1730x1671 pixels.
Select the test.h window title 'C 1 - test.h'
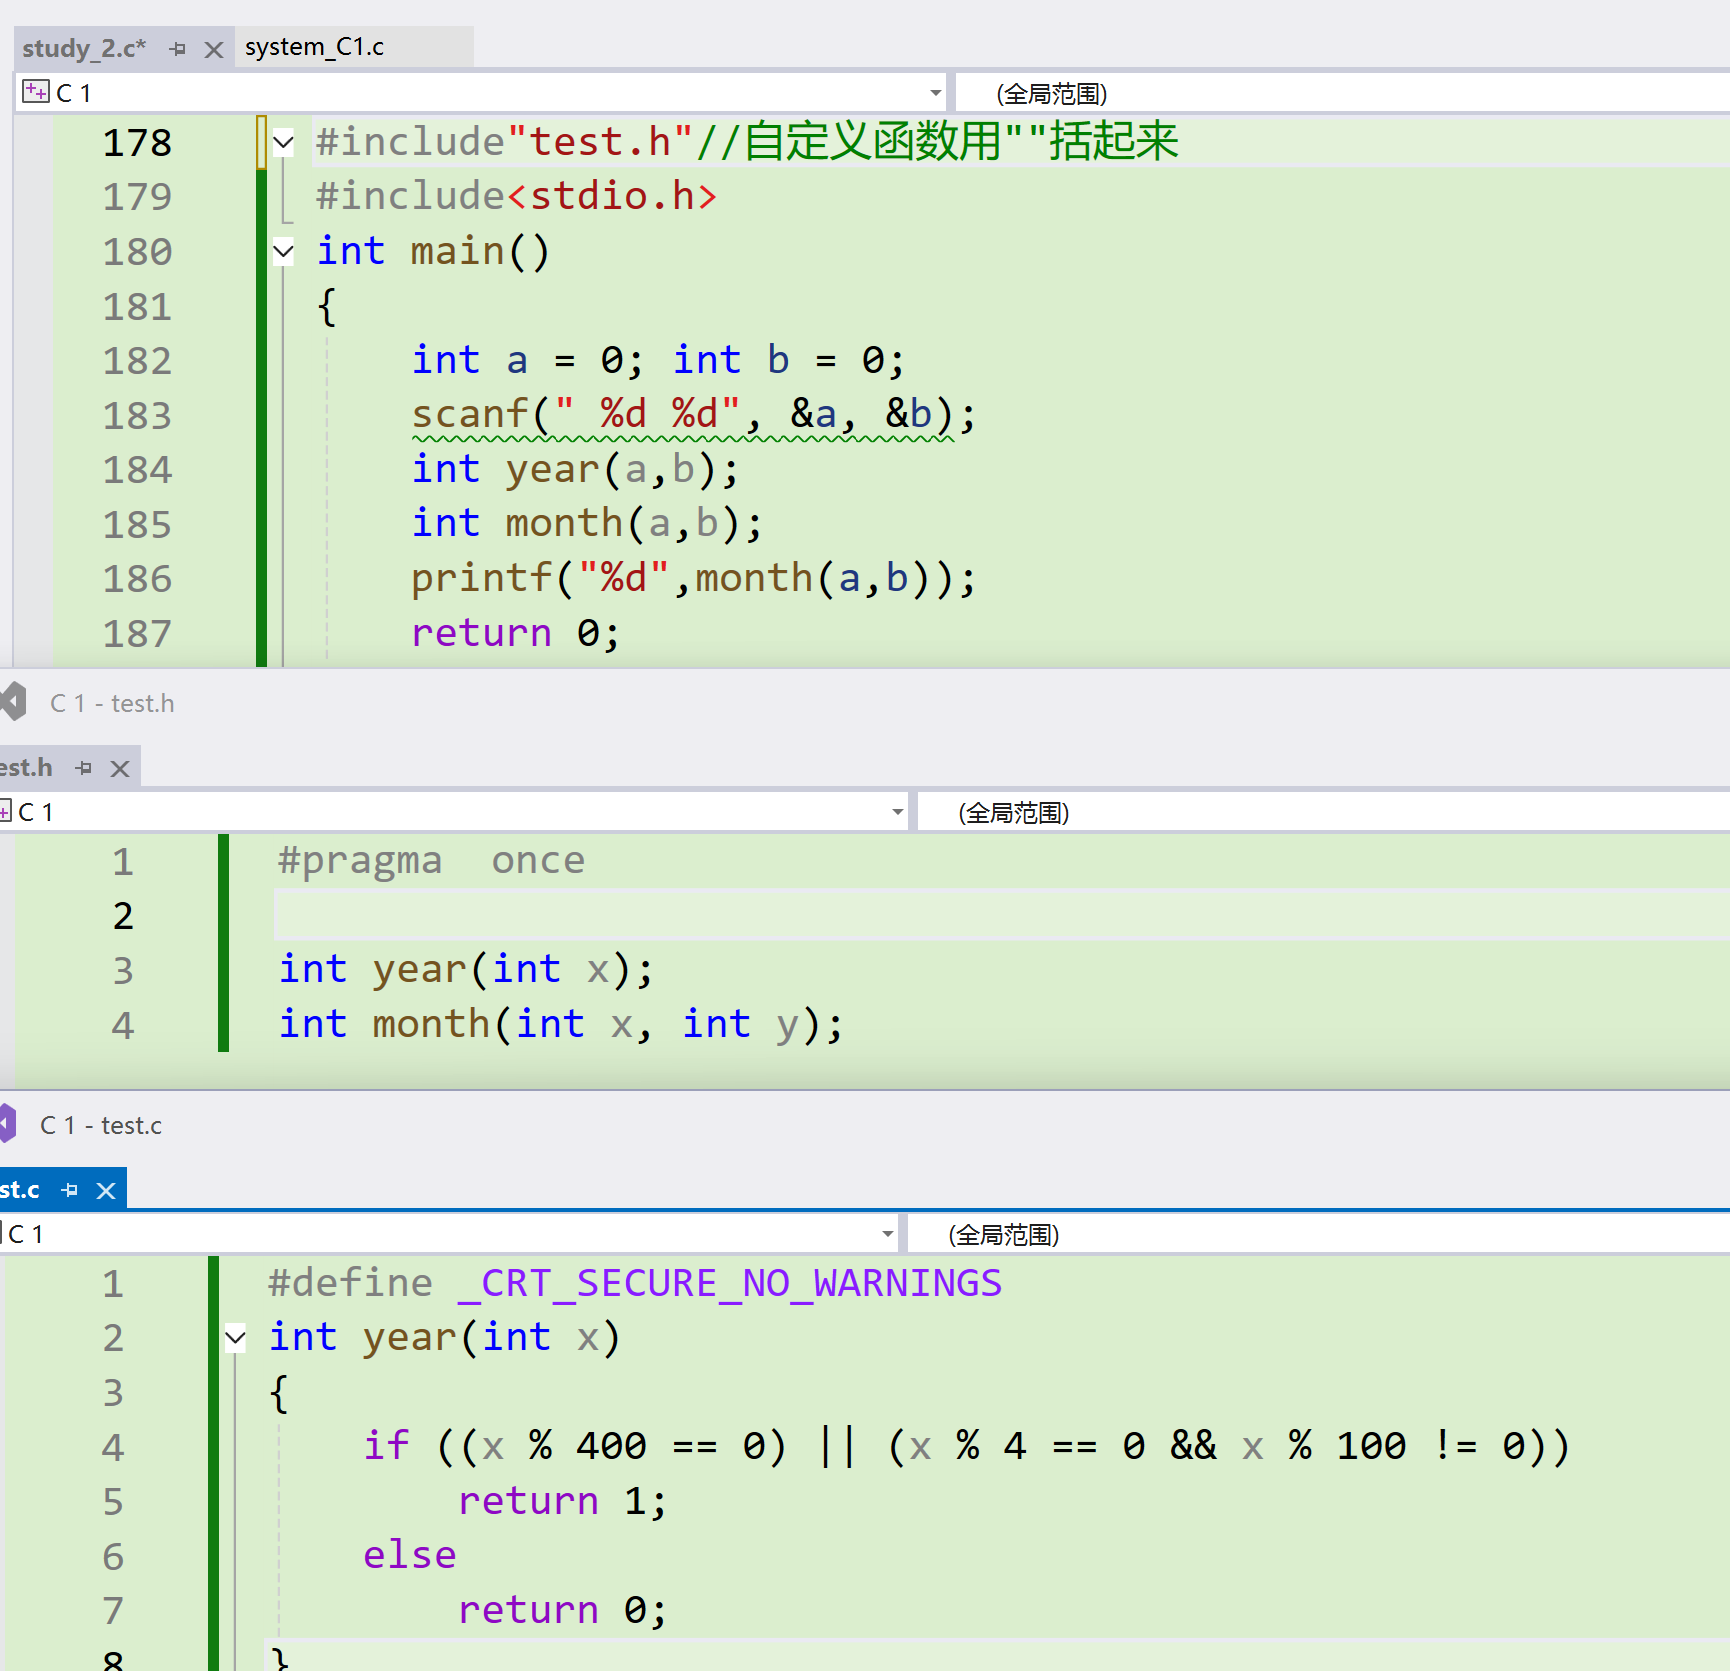[x=112, y=703]
